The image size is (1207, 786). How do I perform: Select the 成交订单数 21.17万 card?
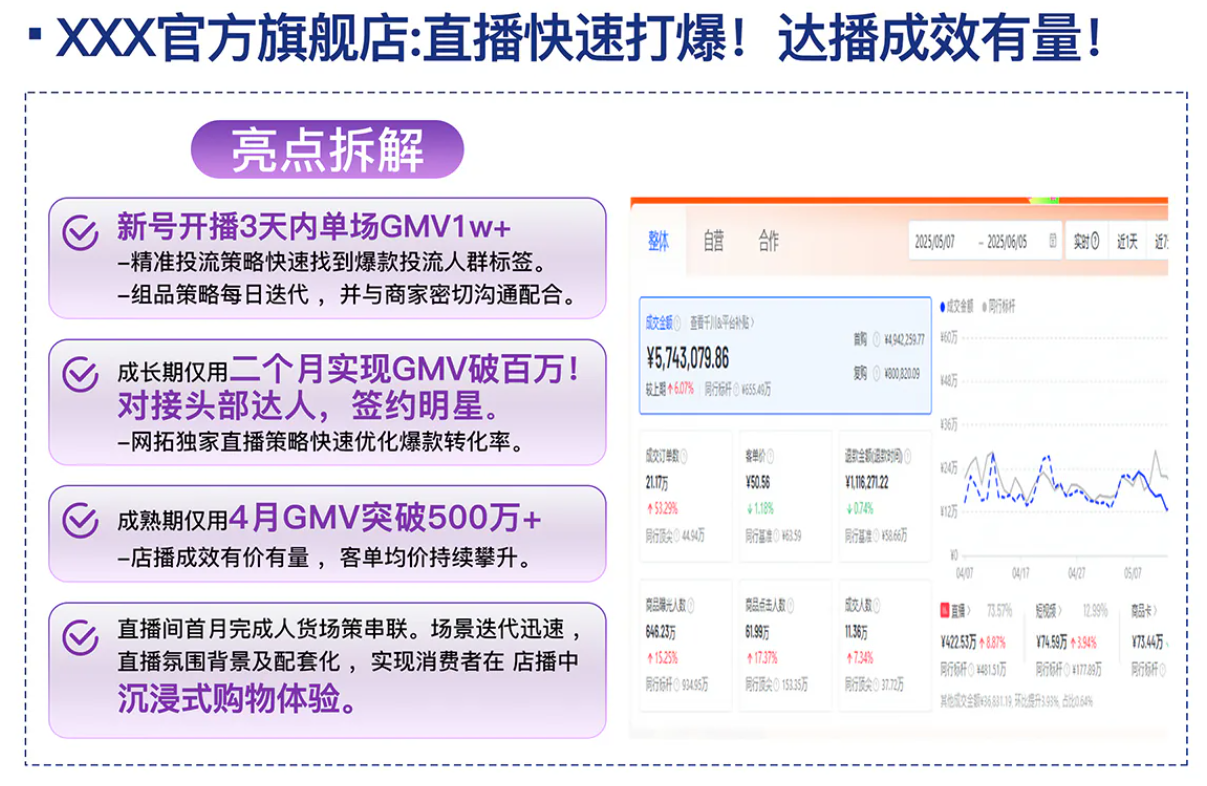pos(685,497)
